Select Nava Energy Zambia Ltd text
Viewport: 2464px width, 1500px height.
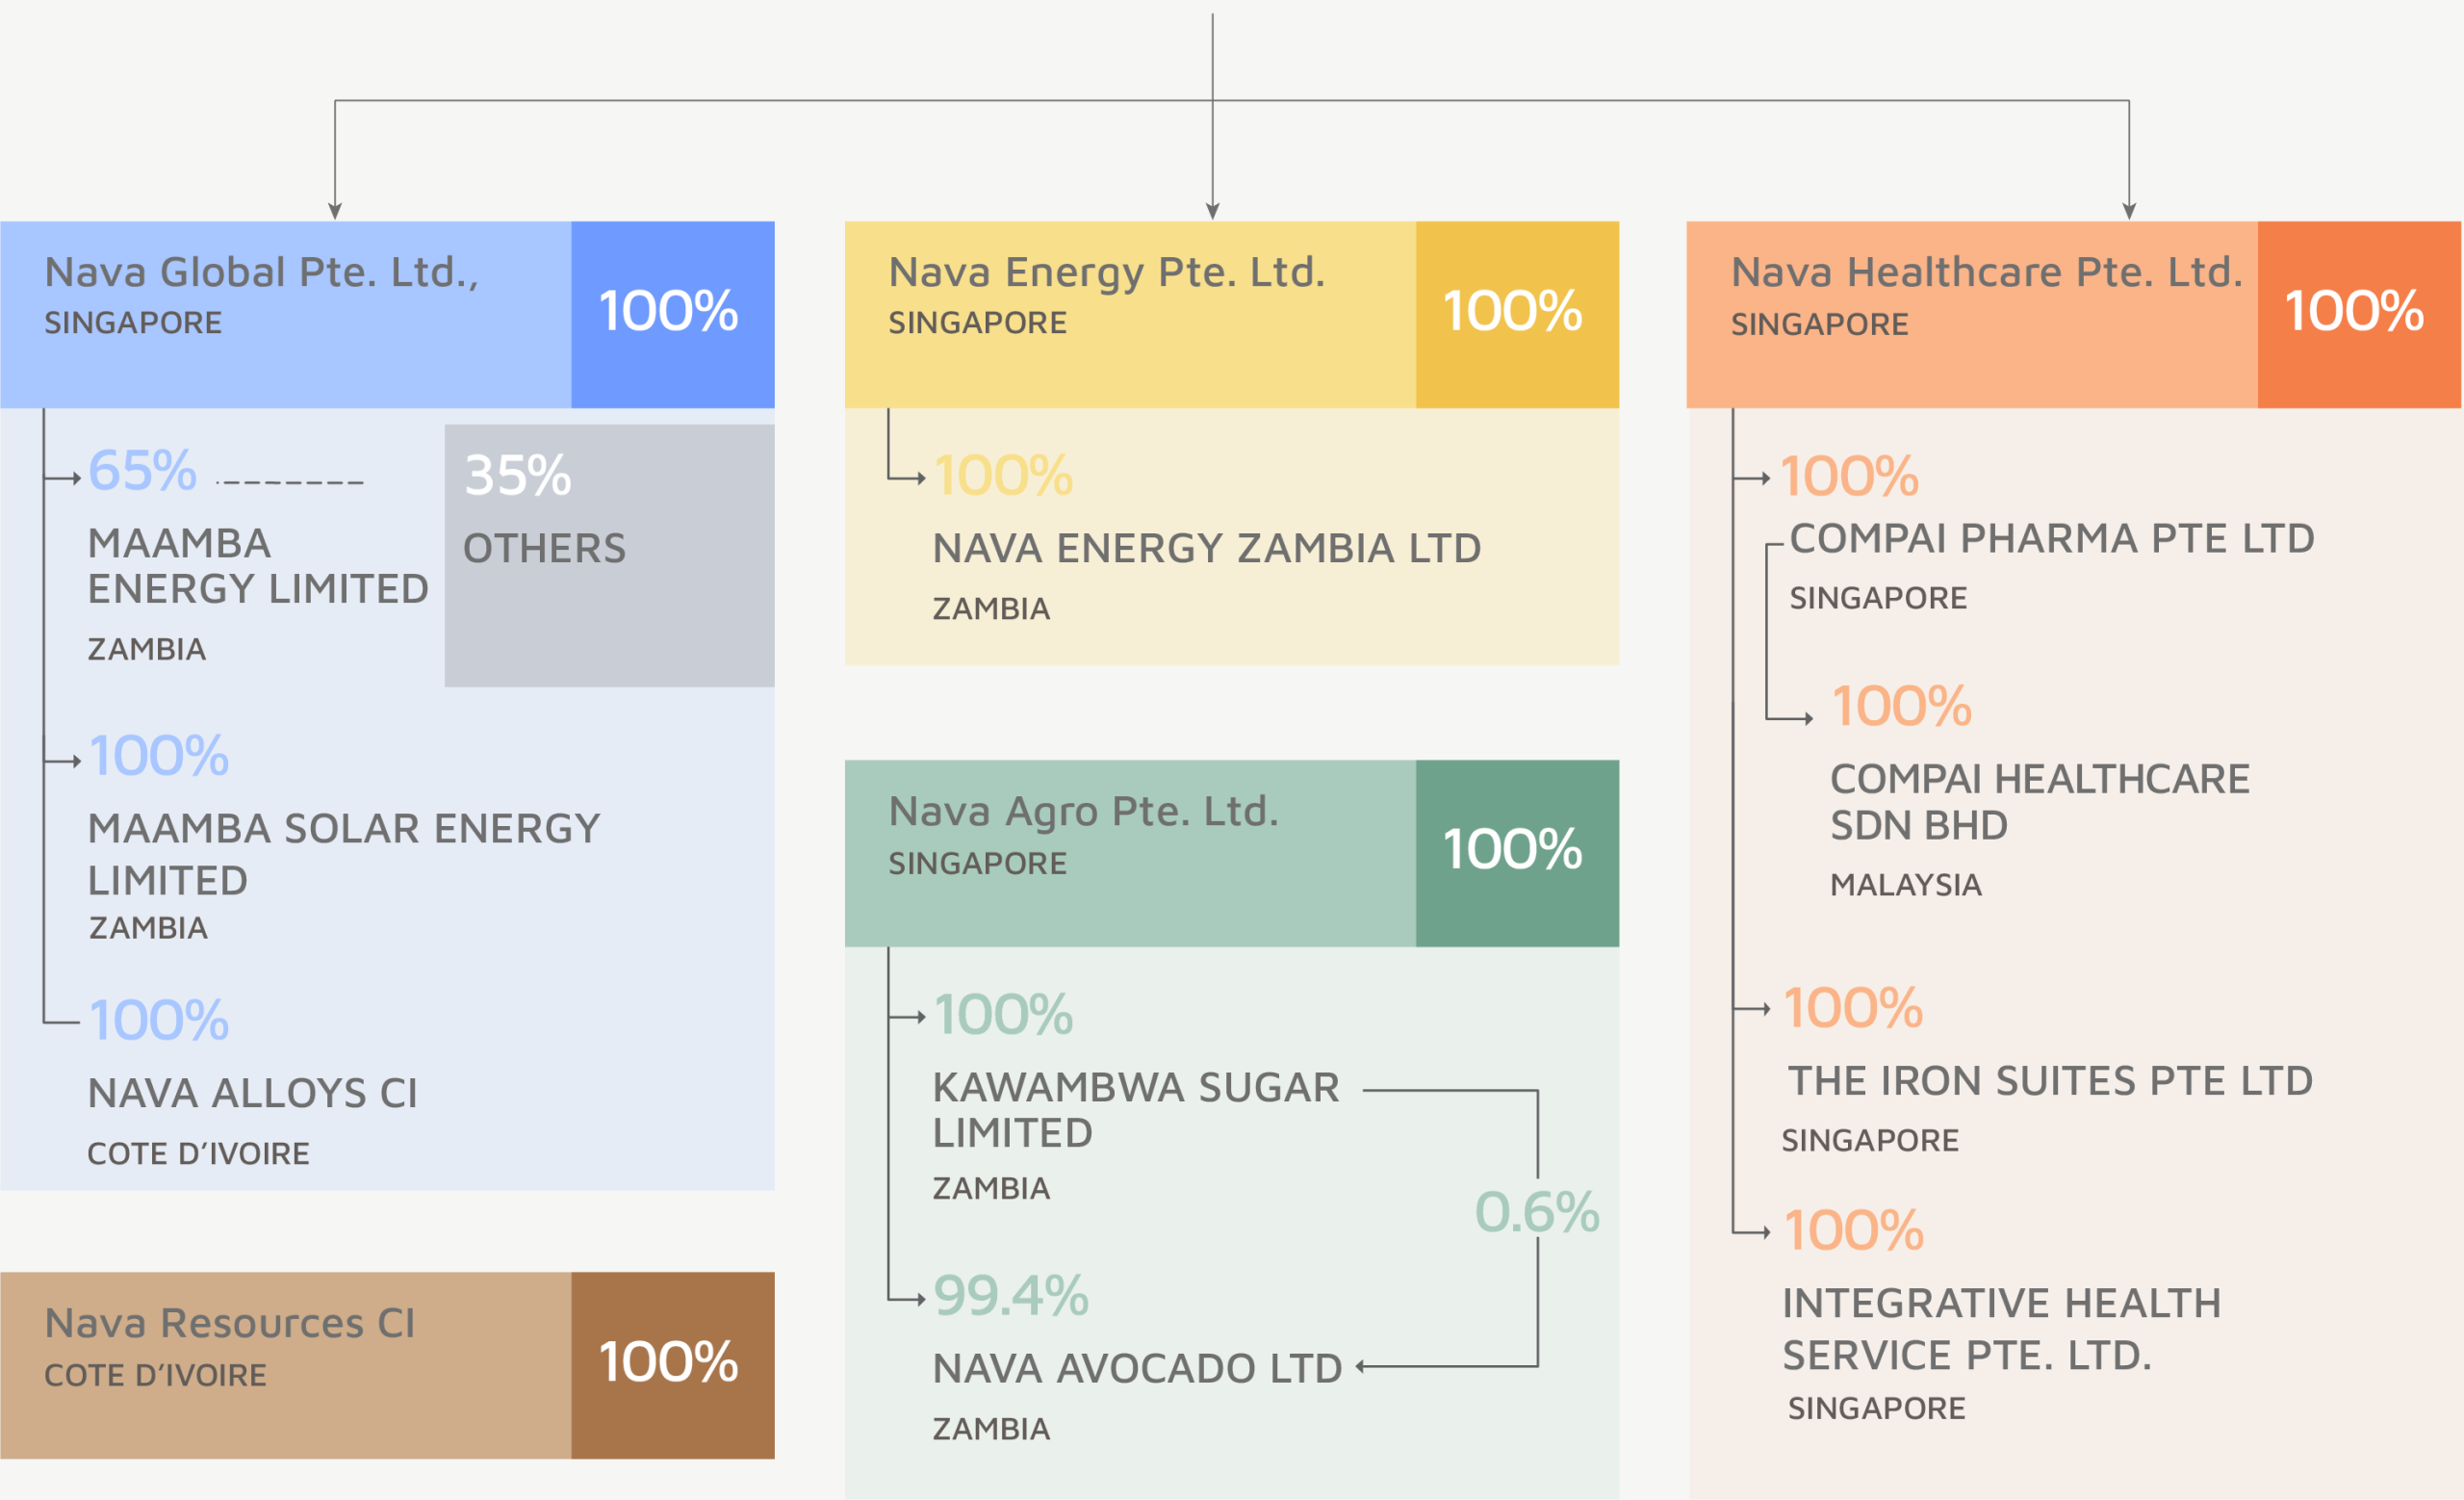pos(1206,549)
